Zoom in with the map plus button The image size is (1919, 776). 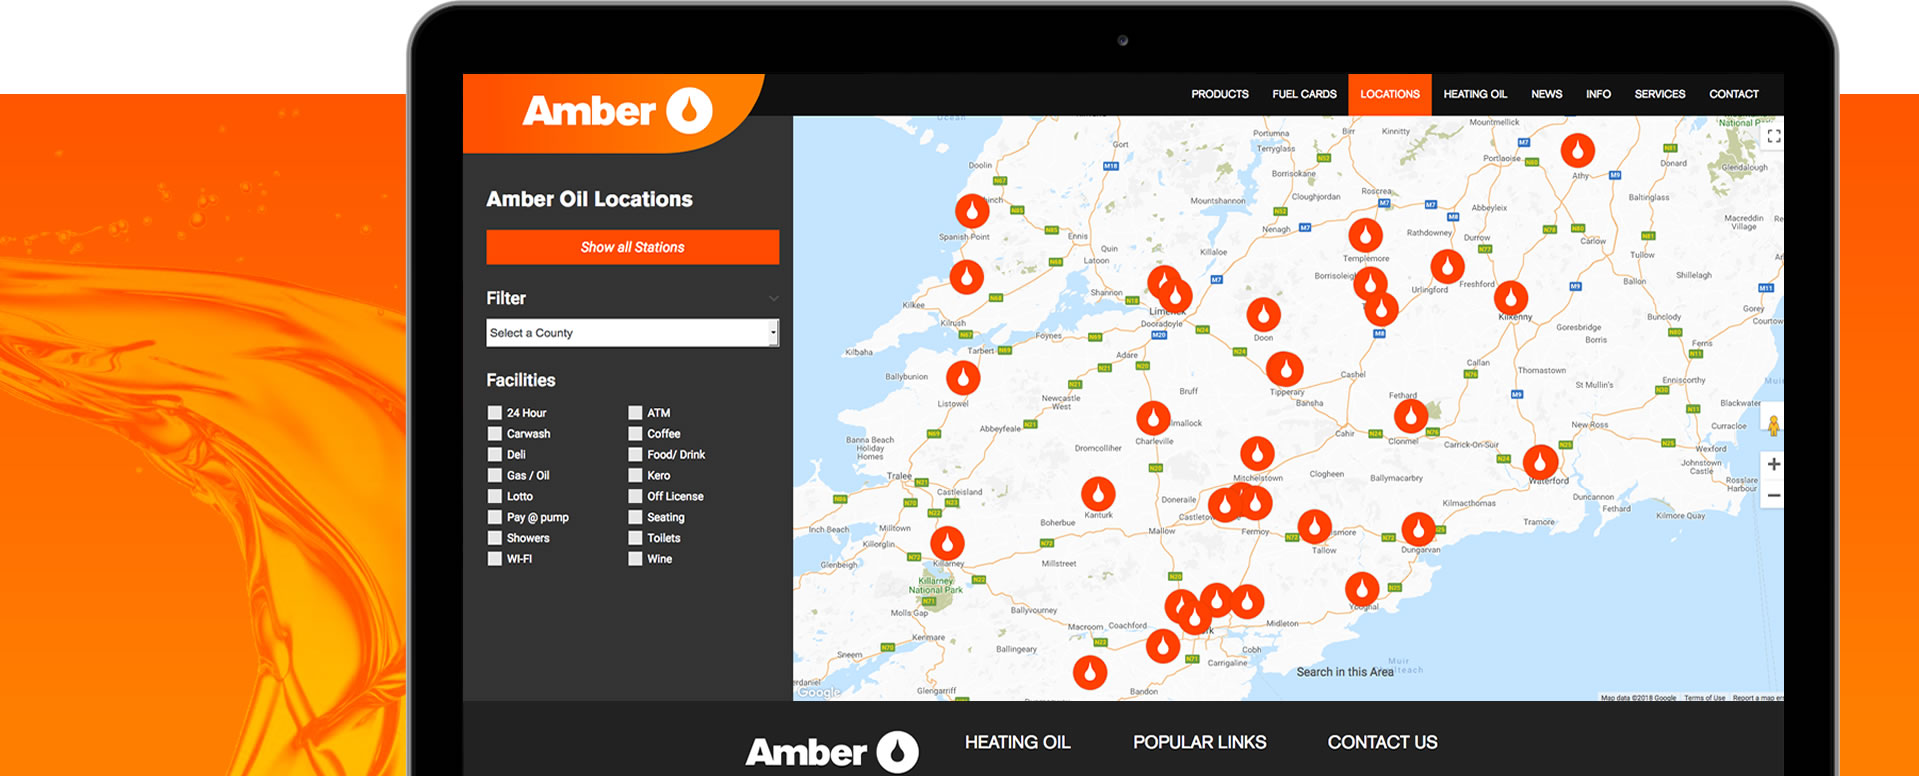click(1773, 464)
